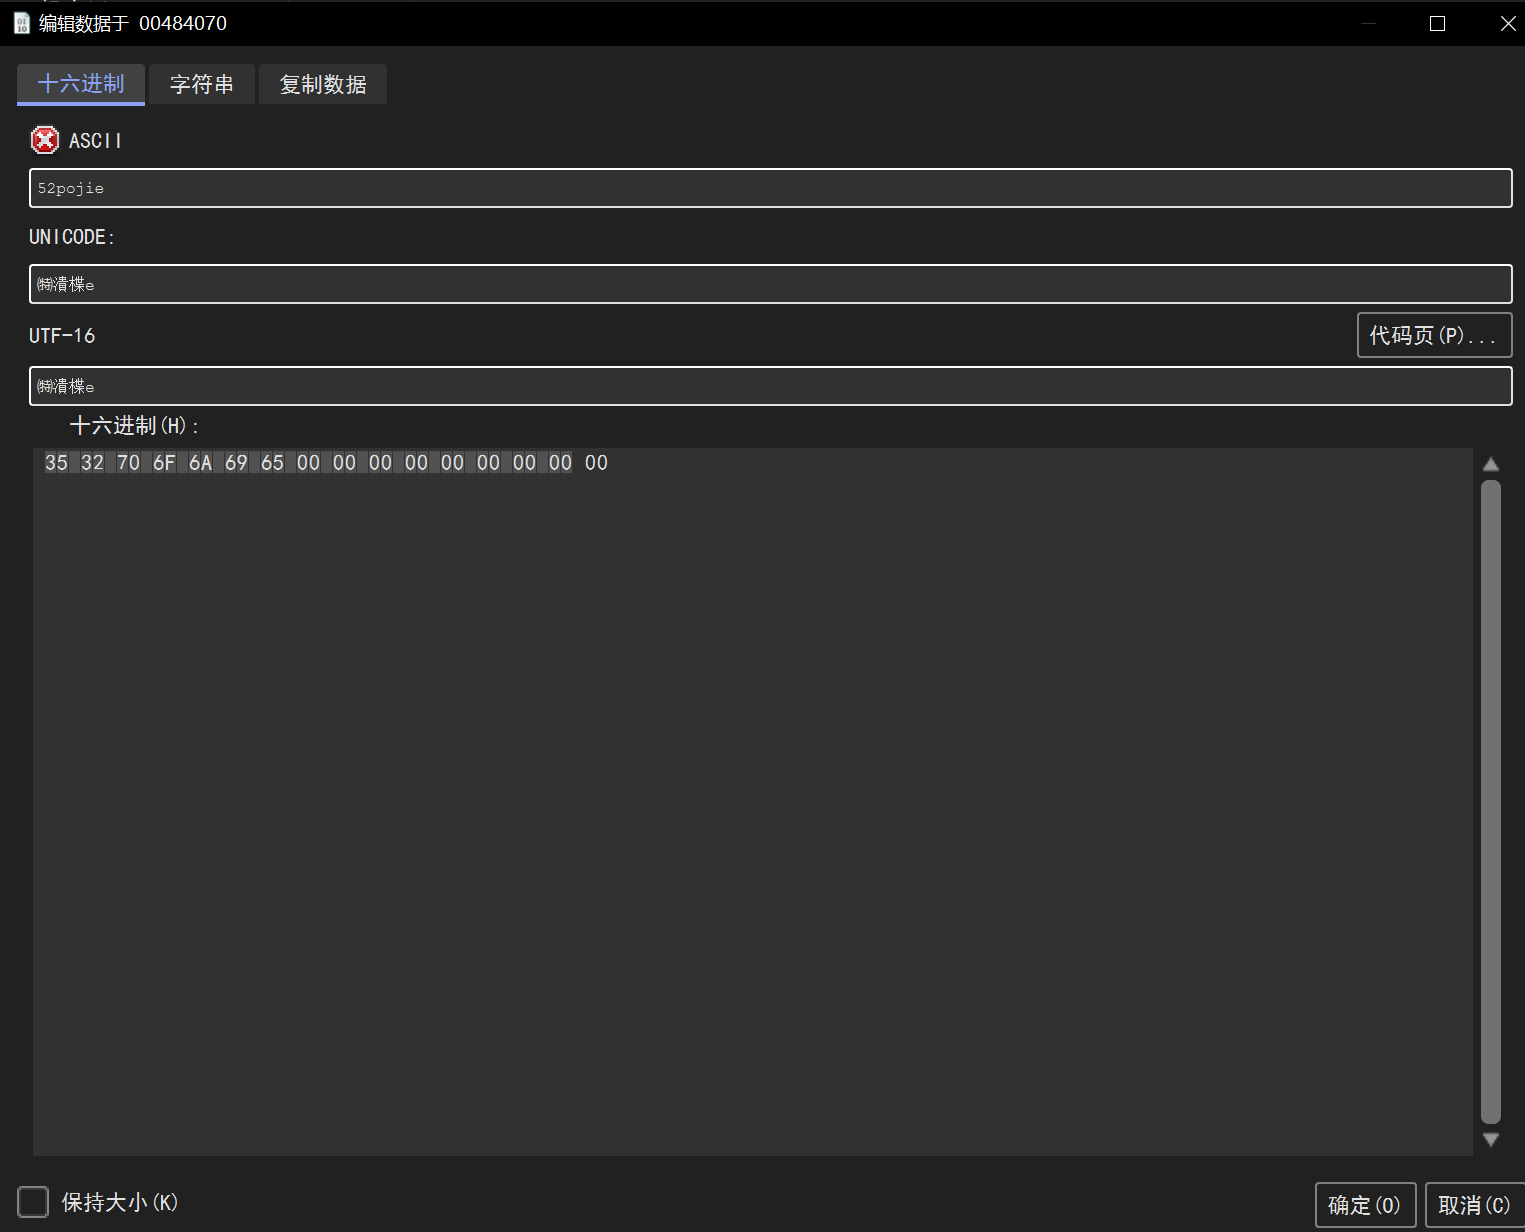The image size is (1525, 1232).
Task: Click the ASCII input field containing 52pojie
Action: [770, 188]
